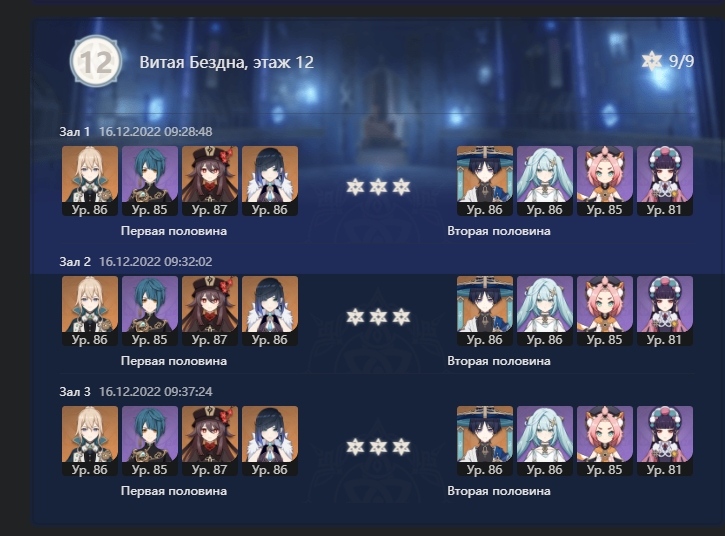Click the hat-wearing level 87 portrait in Зал 1

(210, 181)
